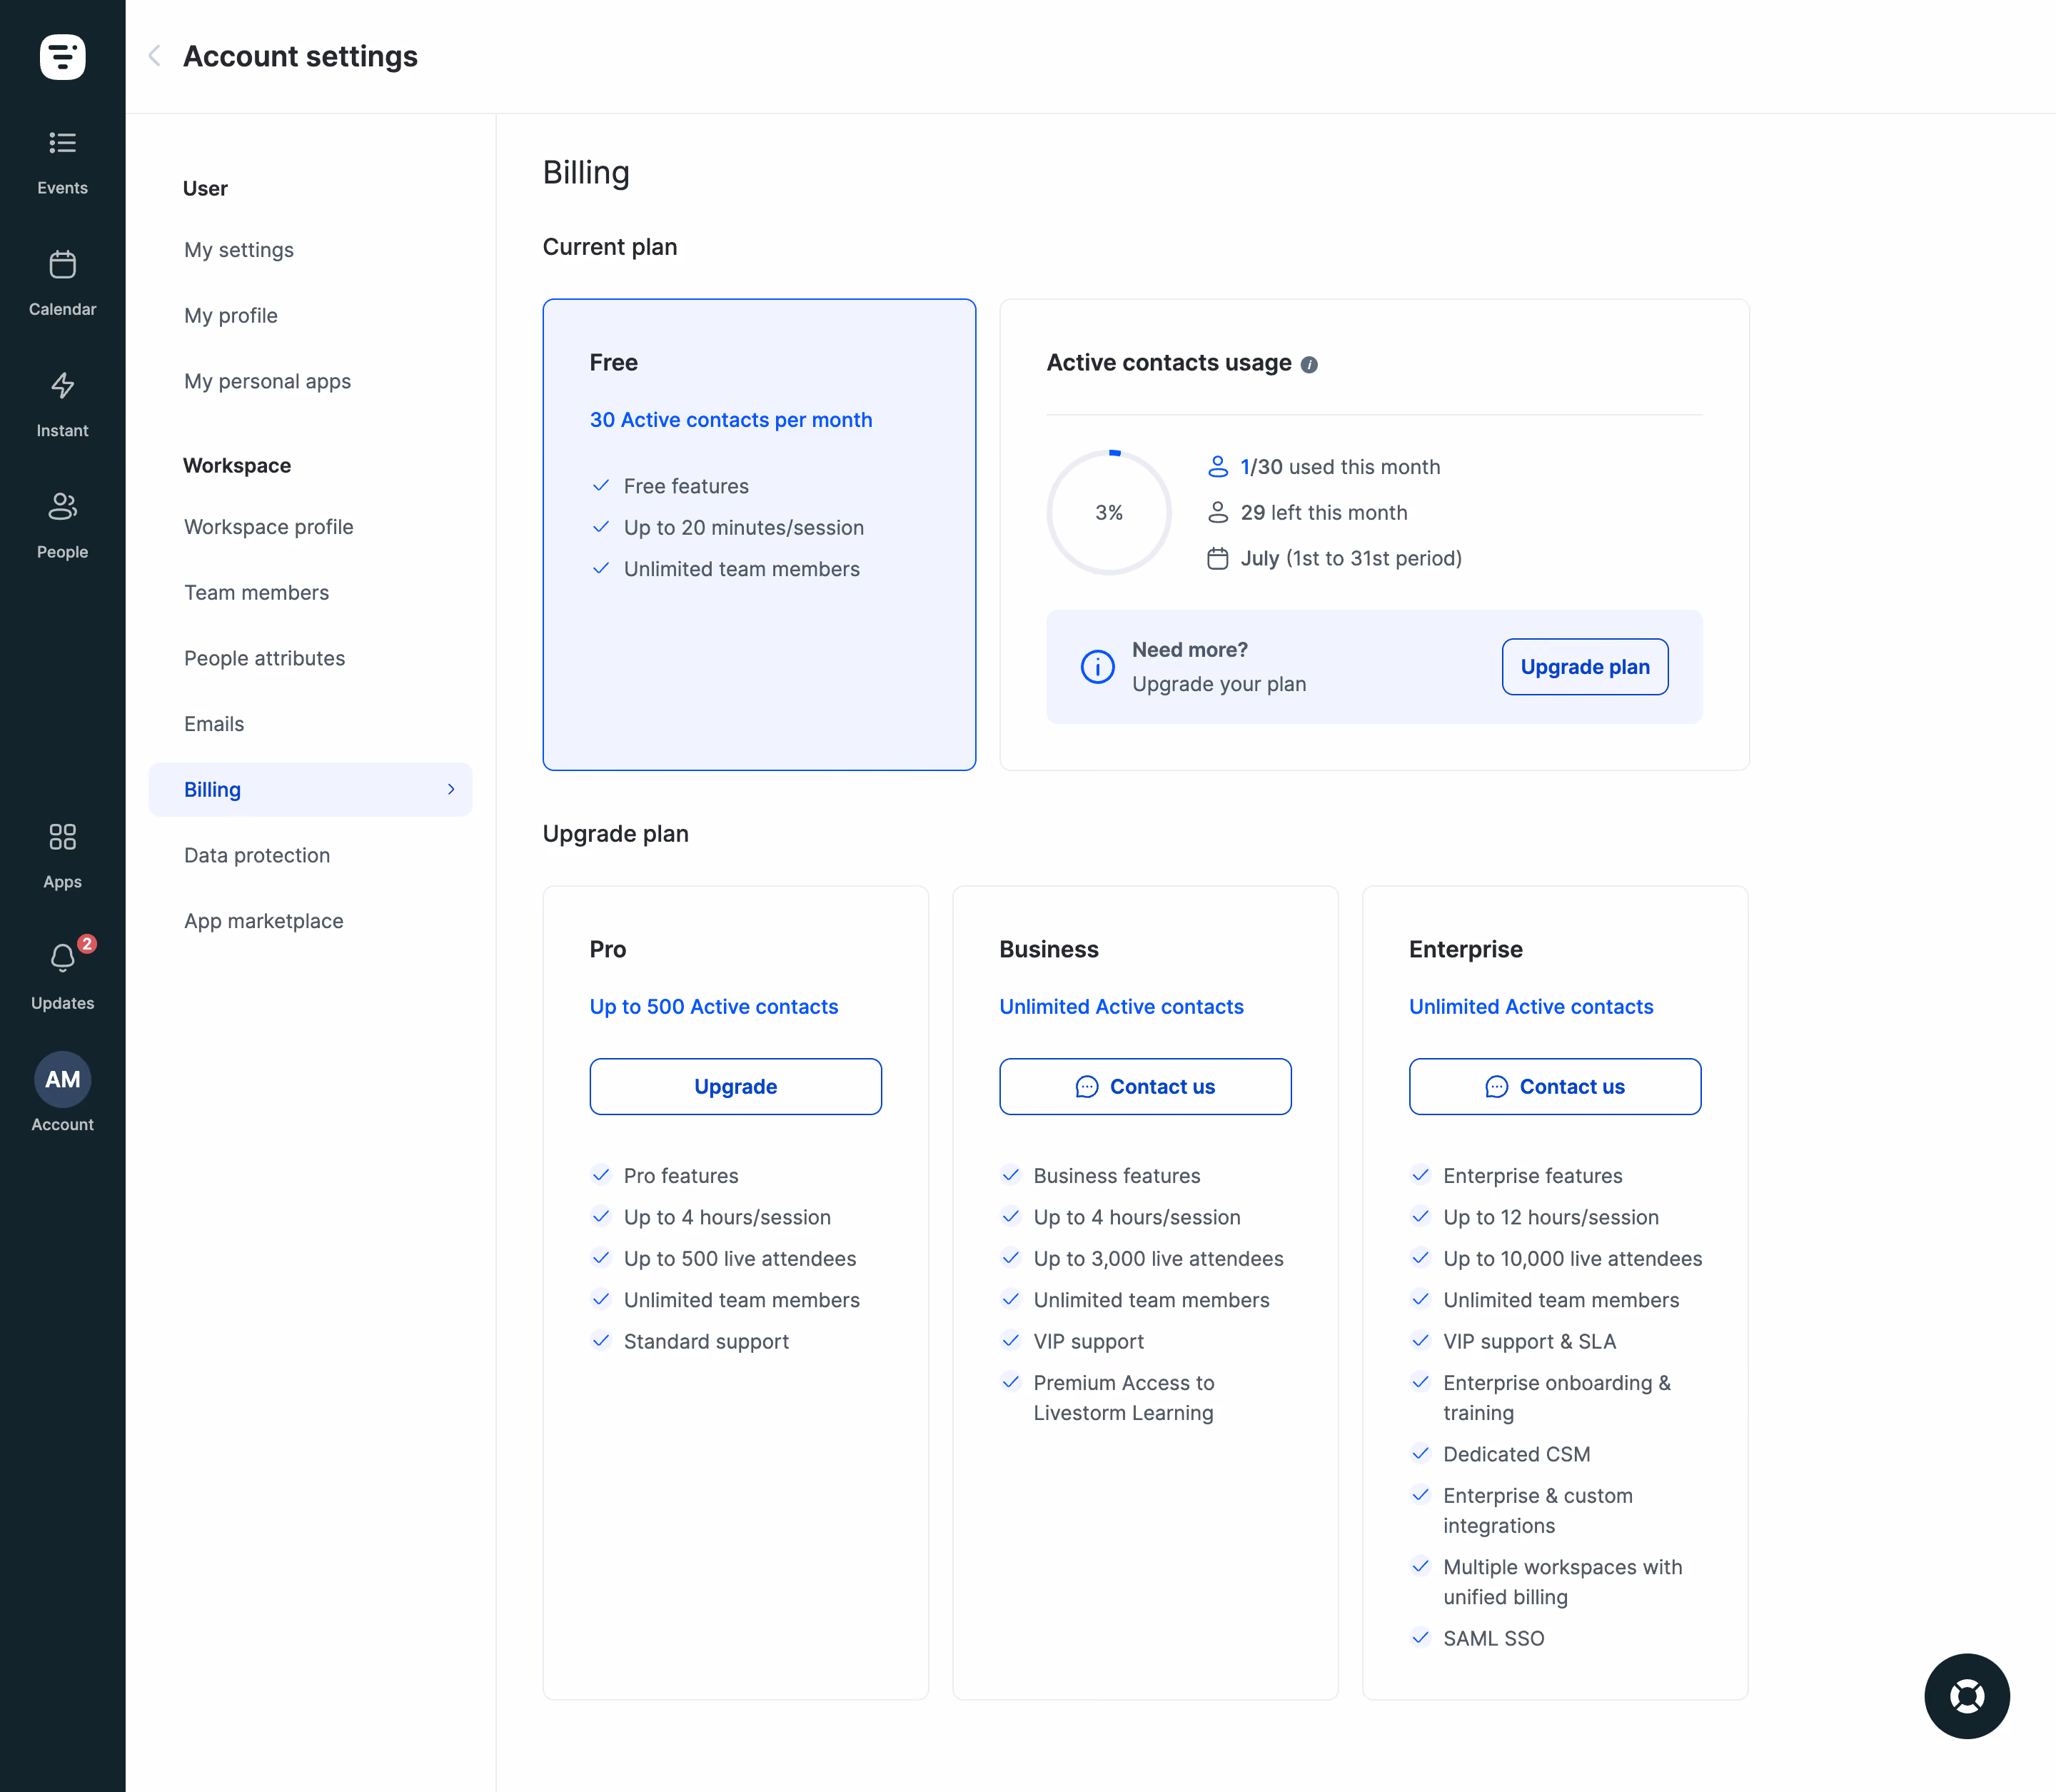Click checkmark beside 'Enterprise features'
The width and height of the screenshot is (2056, 1792).
coord(1421,1176)
